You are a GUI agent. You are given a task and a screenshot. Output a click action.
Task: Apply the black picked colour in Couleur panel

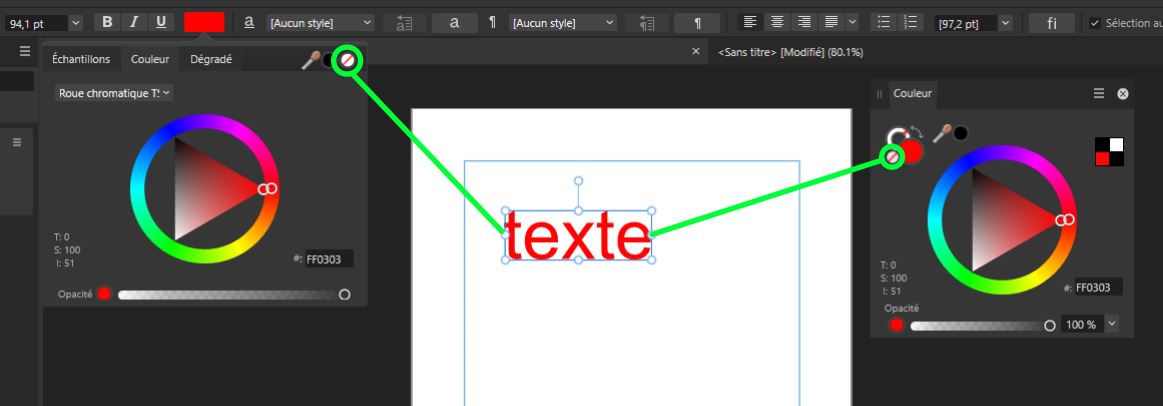pos(961,134)
